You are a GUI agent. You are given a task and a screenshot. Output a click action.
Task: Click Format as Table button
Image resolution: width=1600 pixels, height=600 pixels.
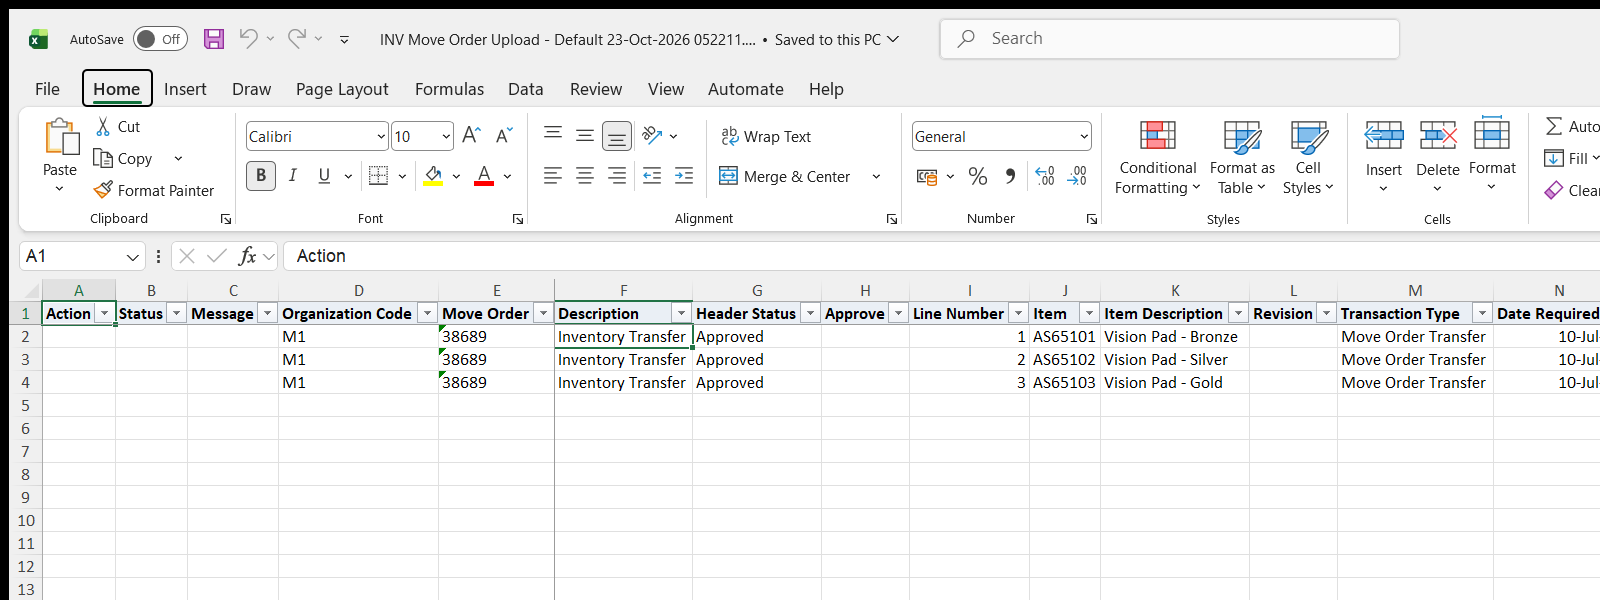click(1242, 158)
